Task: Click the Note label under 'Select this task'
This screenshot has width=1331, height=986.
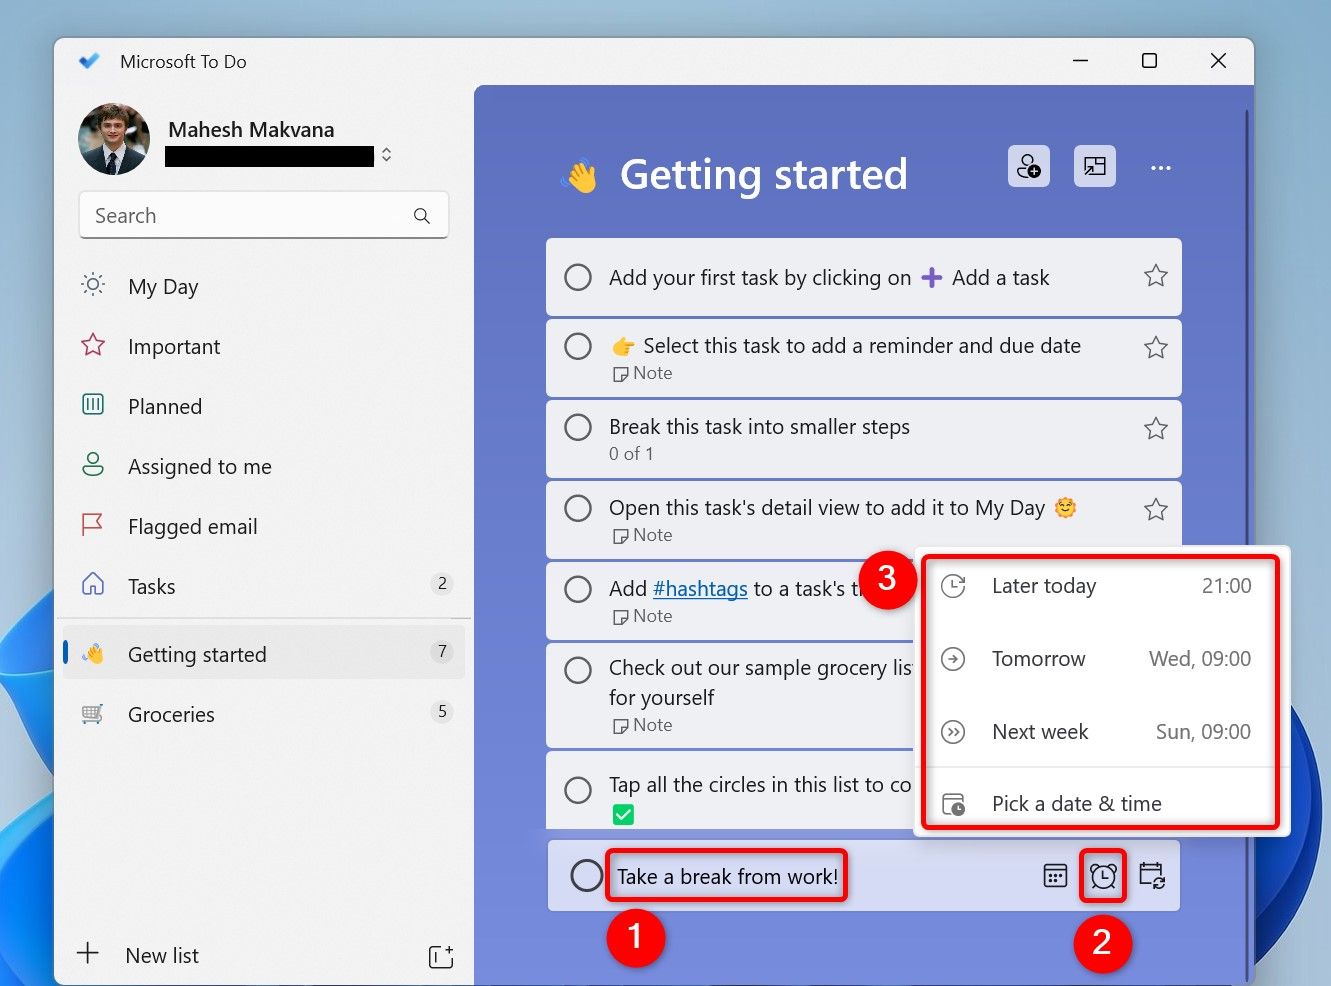Action: [643, 373]
